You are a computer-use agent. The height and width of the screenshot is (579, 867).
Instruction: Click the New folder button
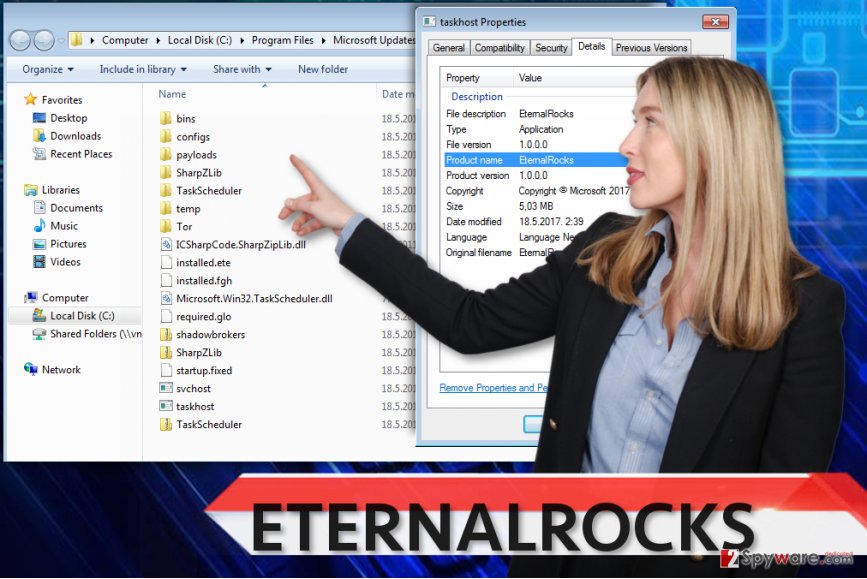(323, 69)
